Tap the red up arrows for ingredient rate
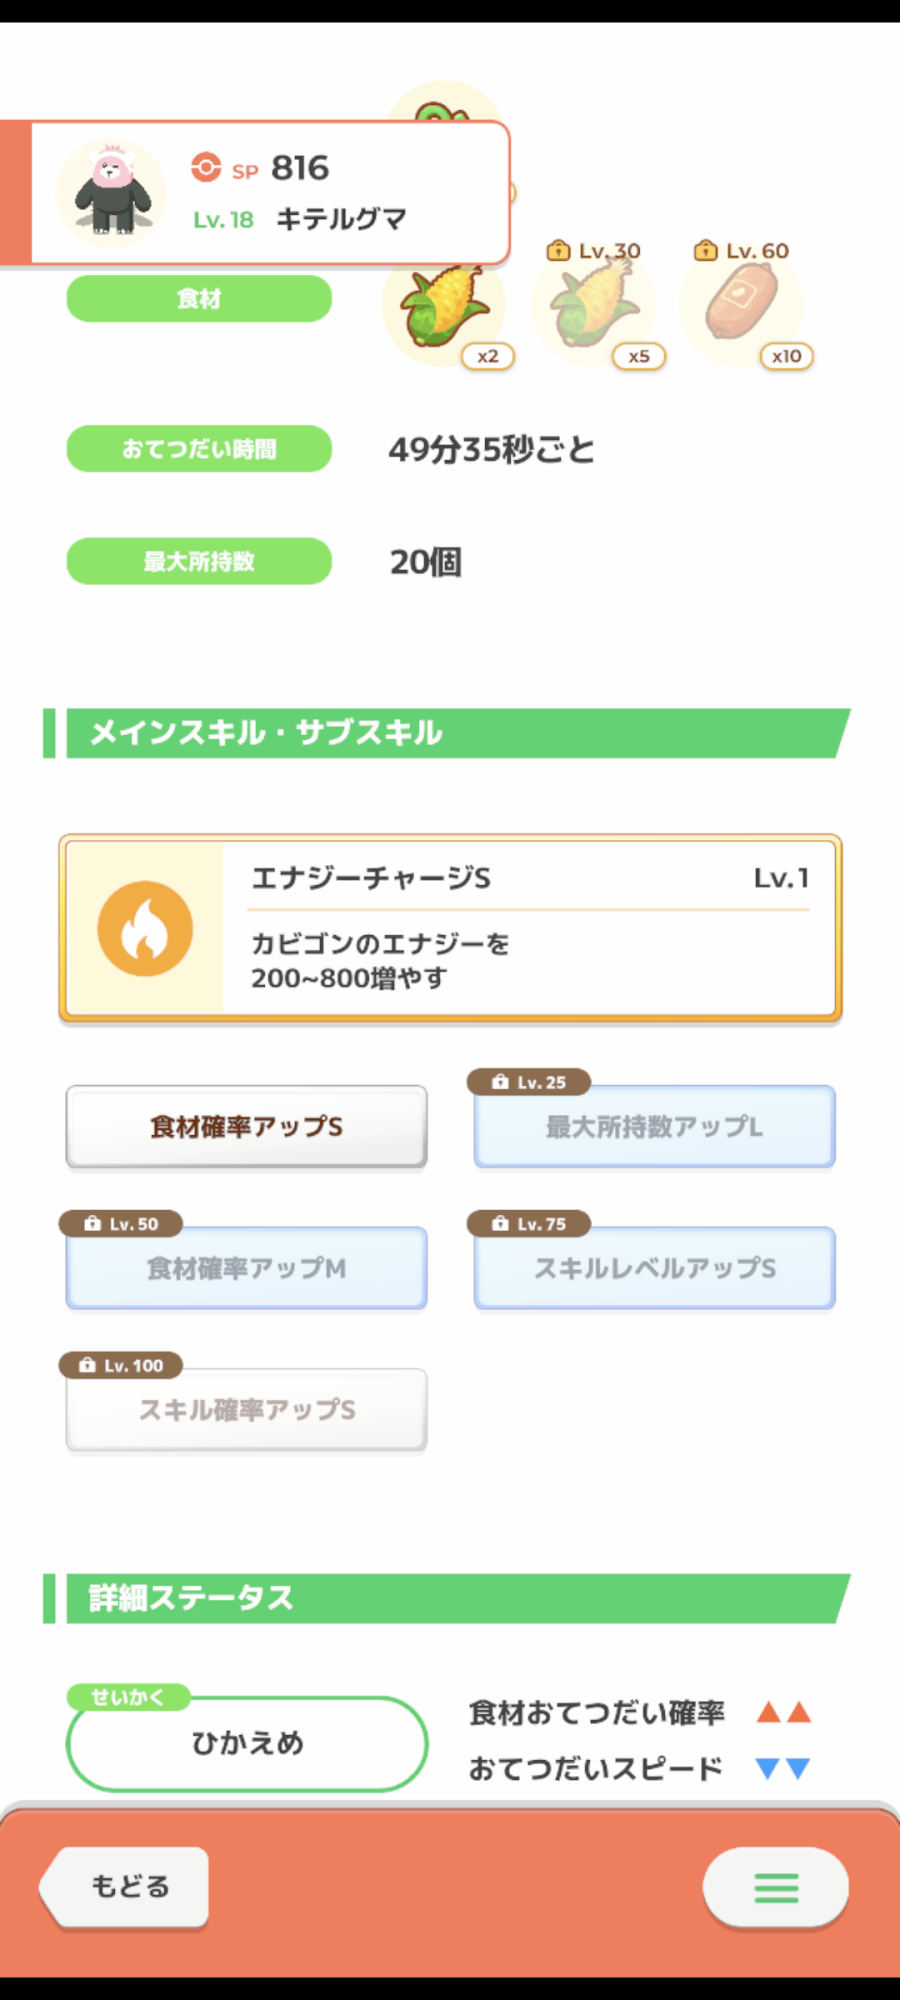The width and height of the screenshot is (900, 2000). (783, 1713)
